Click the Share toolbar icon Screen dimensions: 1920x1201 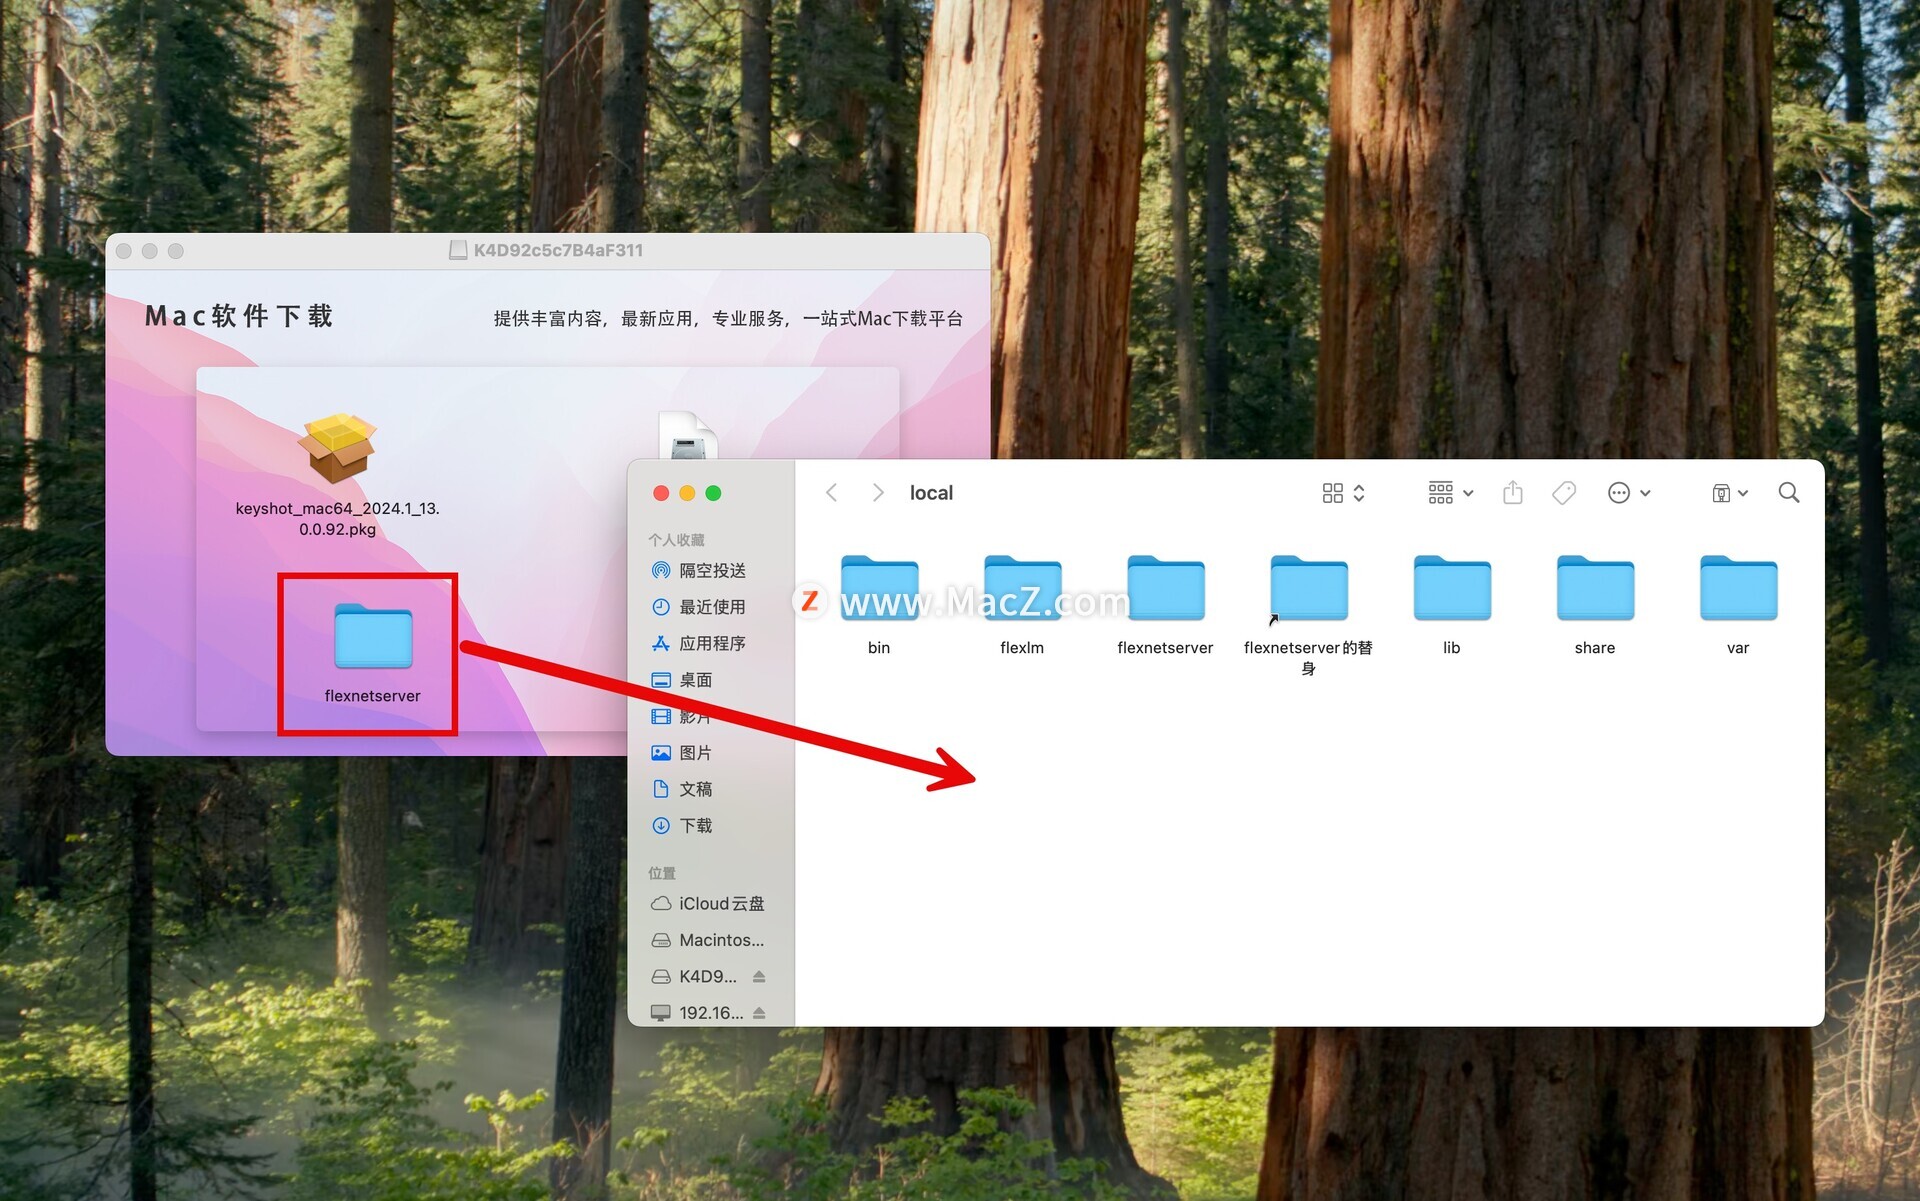pyautogui.click(x=1513, y=492)
